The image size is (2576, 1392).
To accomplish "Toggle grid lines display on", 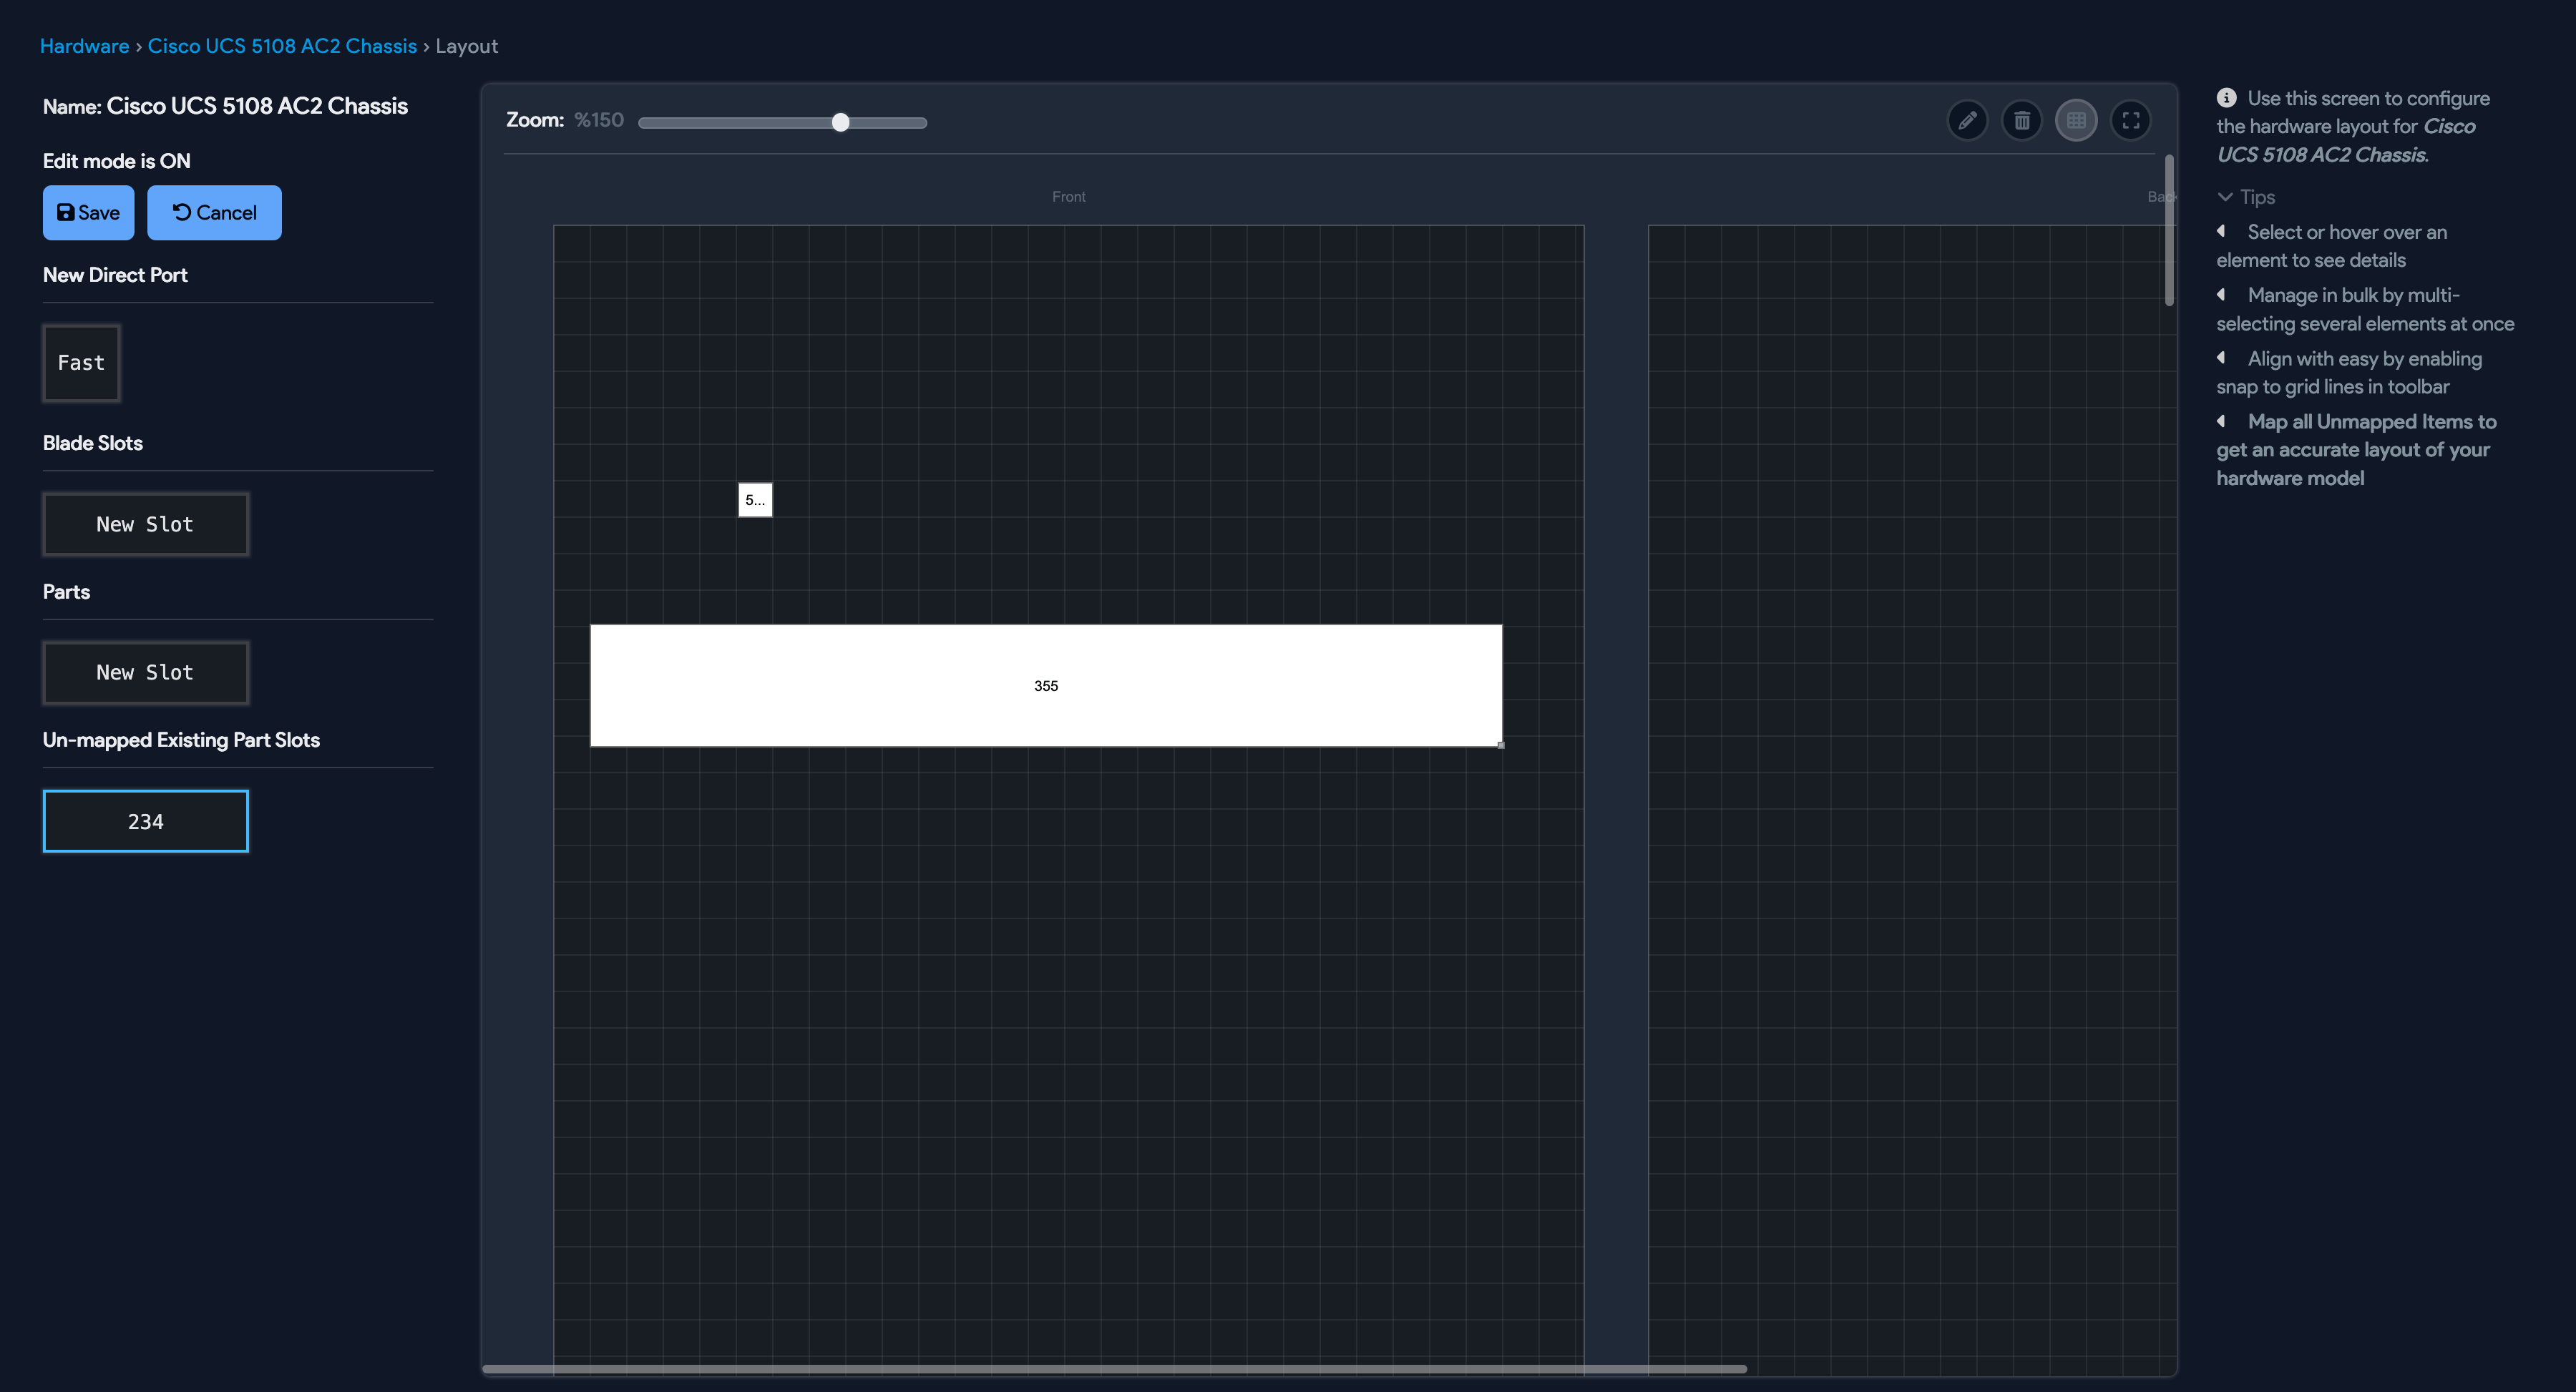I will pyautogui.click(x=2077, y=120).
